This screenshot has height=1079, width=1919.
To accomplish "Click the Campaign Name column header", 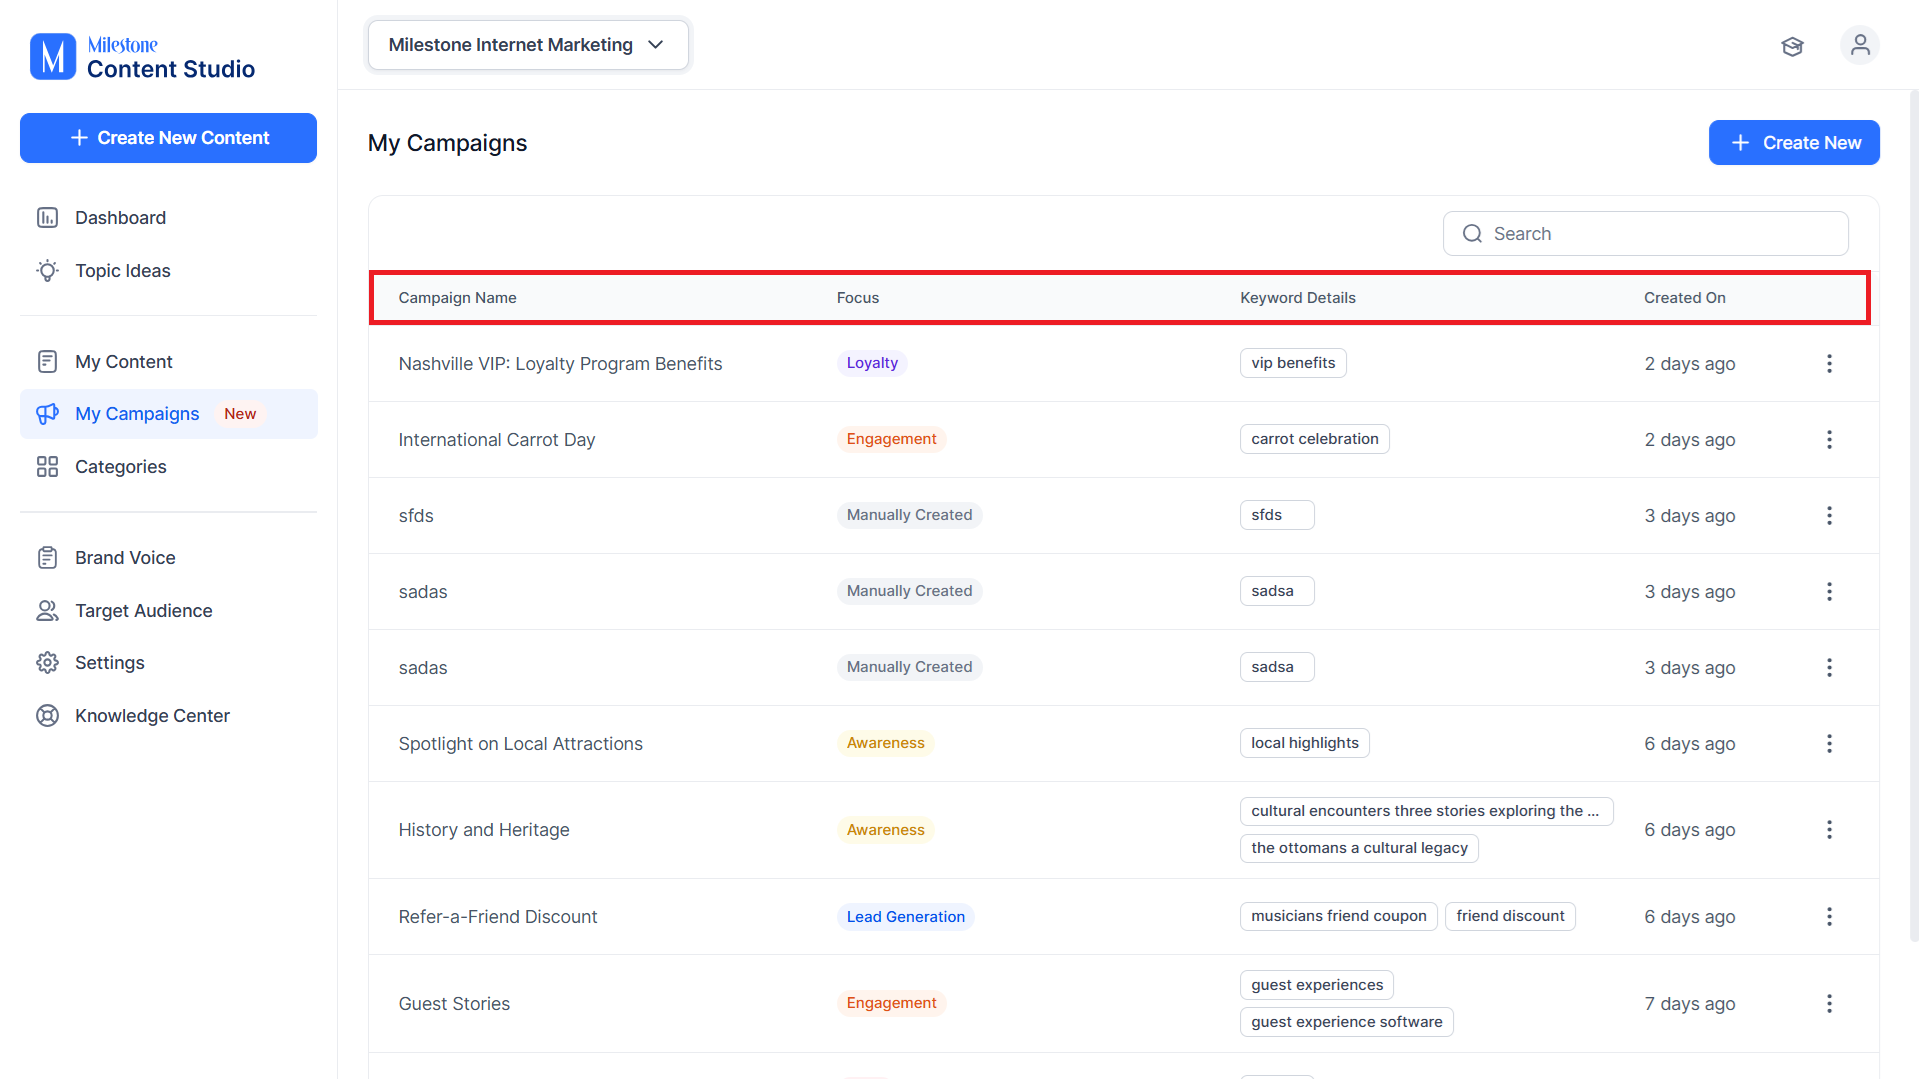I will 457,298.
